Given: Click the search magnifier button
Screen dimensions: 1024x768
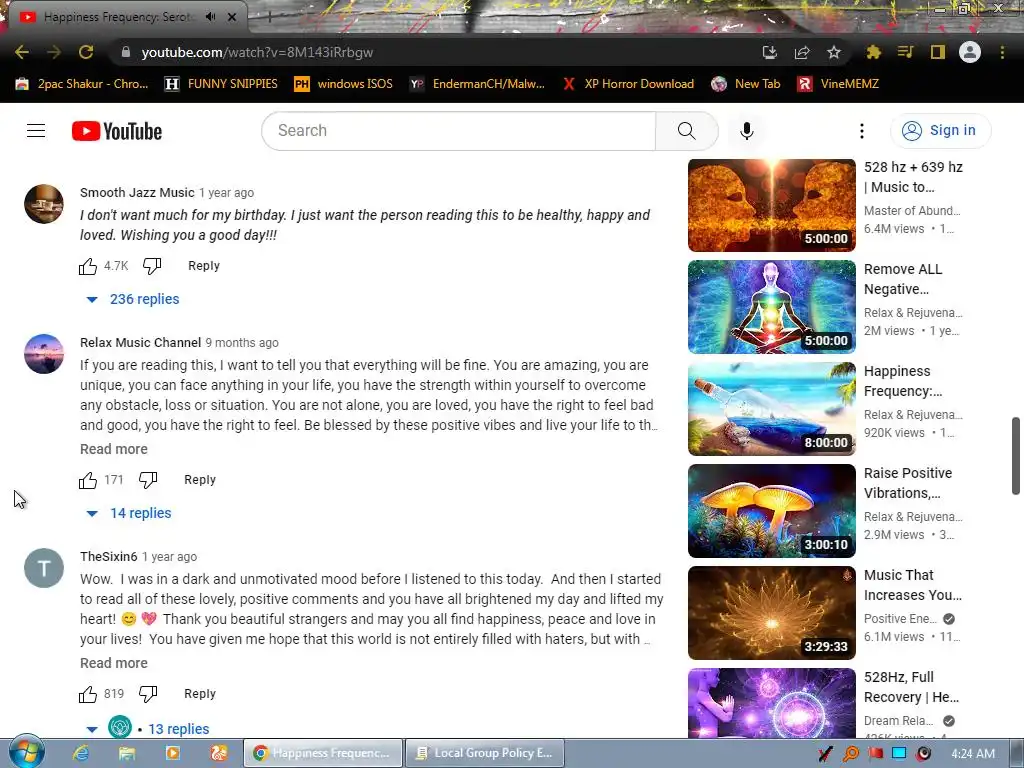Looking at the screenshot, I should [x=686, y=131].
